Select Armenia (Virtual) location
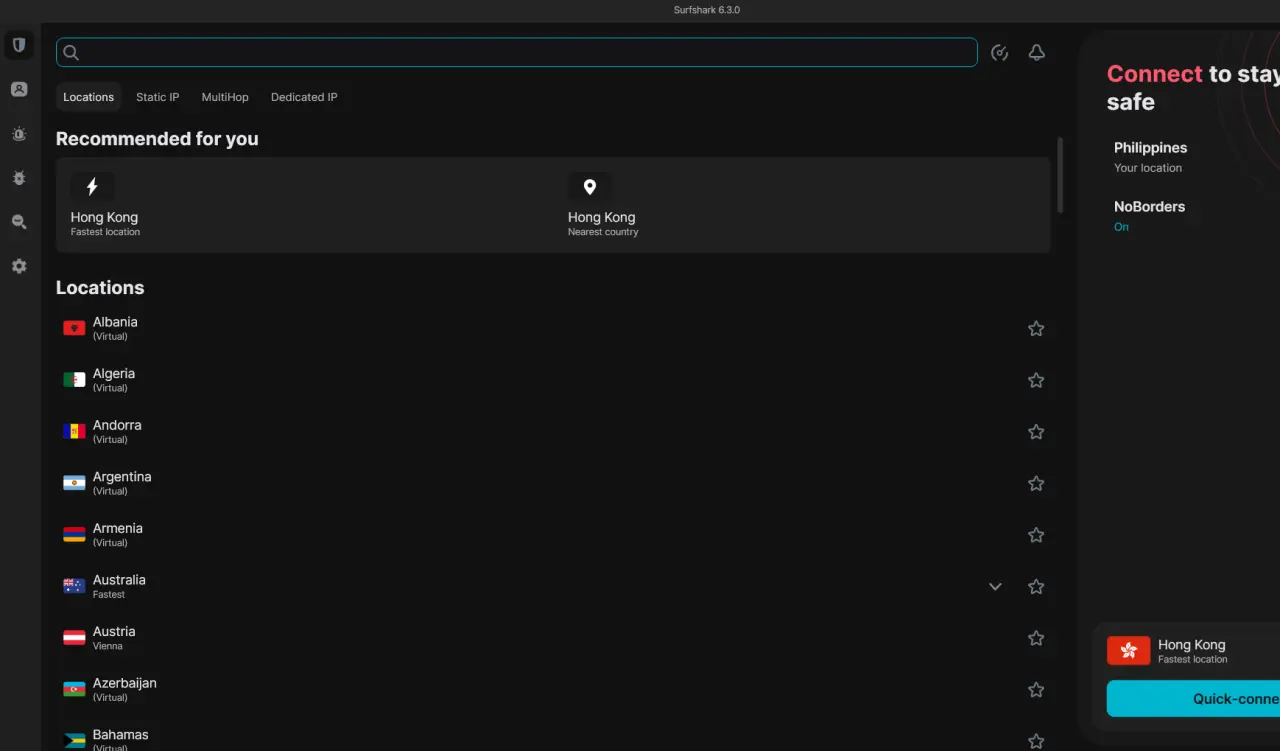 click(553, 535)
